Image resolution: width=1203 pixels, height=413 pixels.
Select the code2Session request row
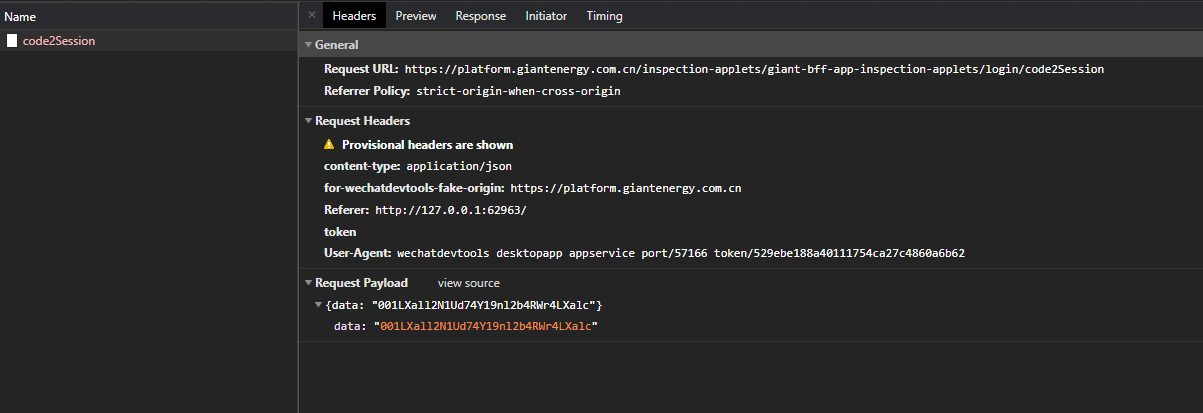(x=149, y=41)
